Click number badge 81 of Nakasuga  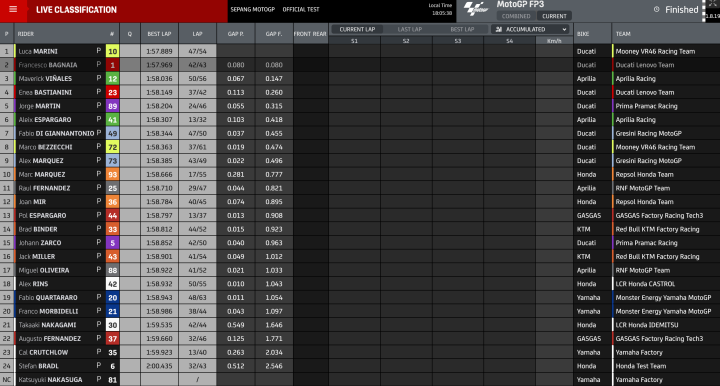click(x=112, y=380)
